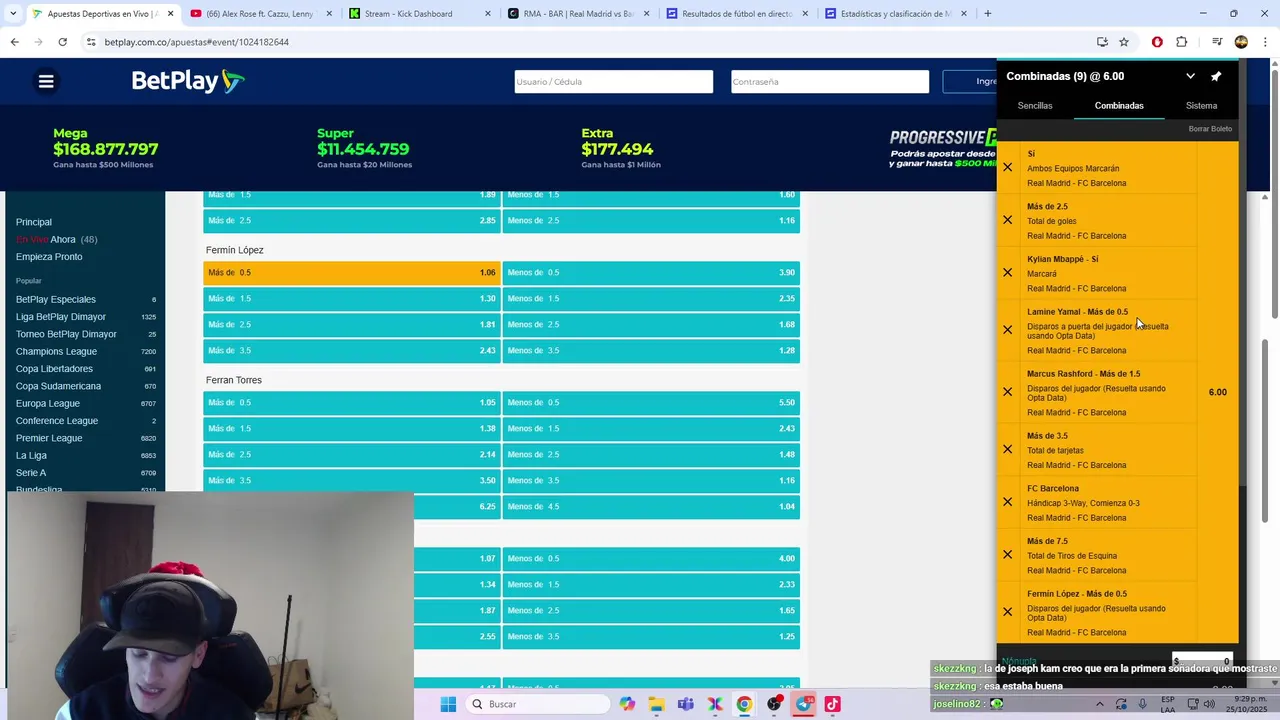Open the media controls toolbar icon

tap(1217, 42)
